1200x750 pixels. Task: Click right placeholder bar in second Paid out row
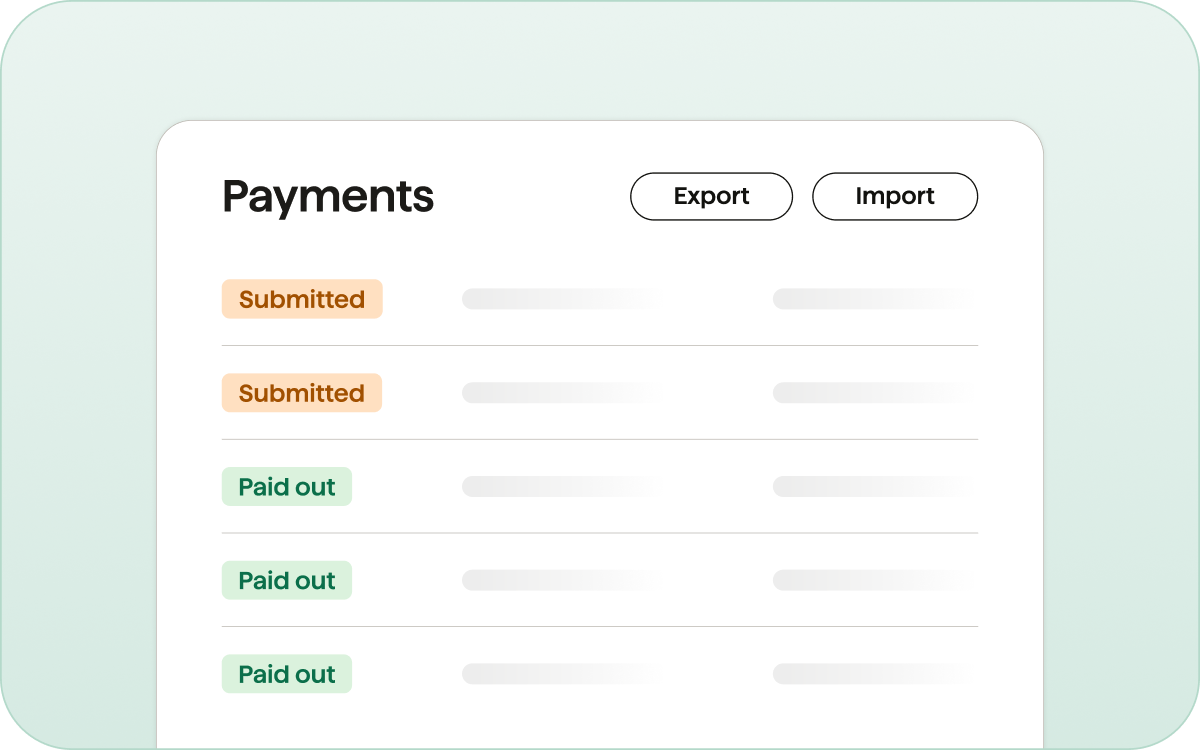pos(860,581)
